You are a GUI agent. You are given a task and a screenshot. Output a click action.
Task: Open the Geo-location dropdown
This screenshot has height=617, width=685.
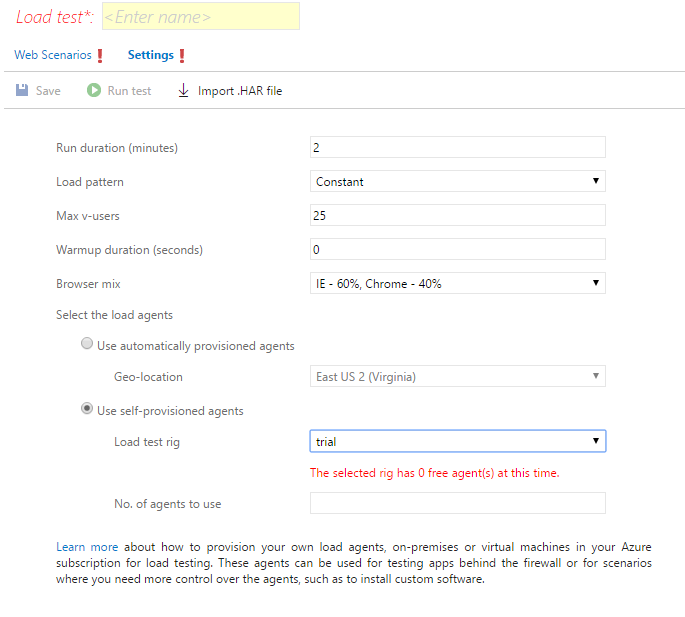coord(458,376)
